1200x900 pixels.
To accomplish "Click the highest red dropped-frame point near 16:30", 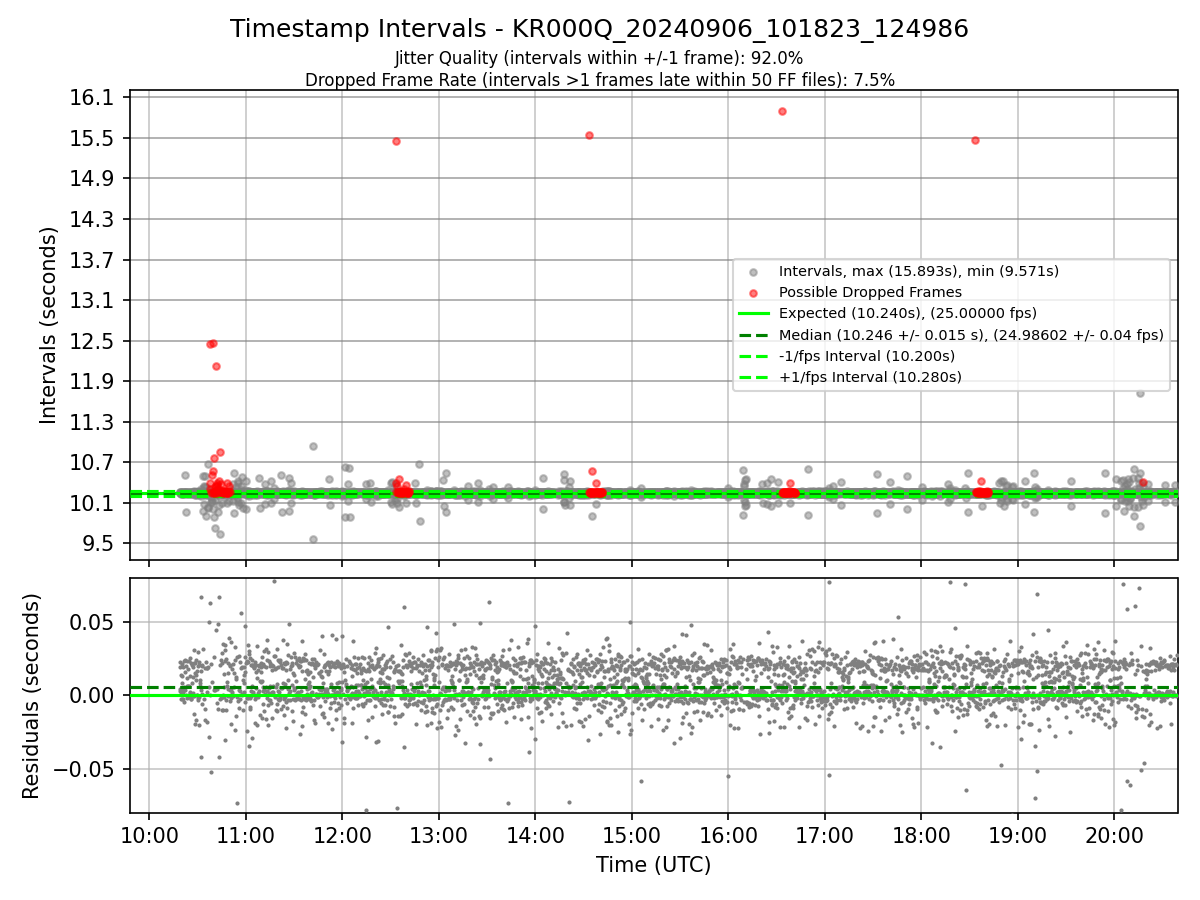I will click(x=782, y=111).
